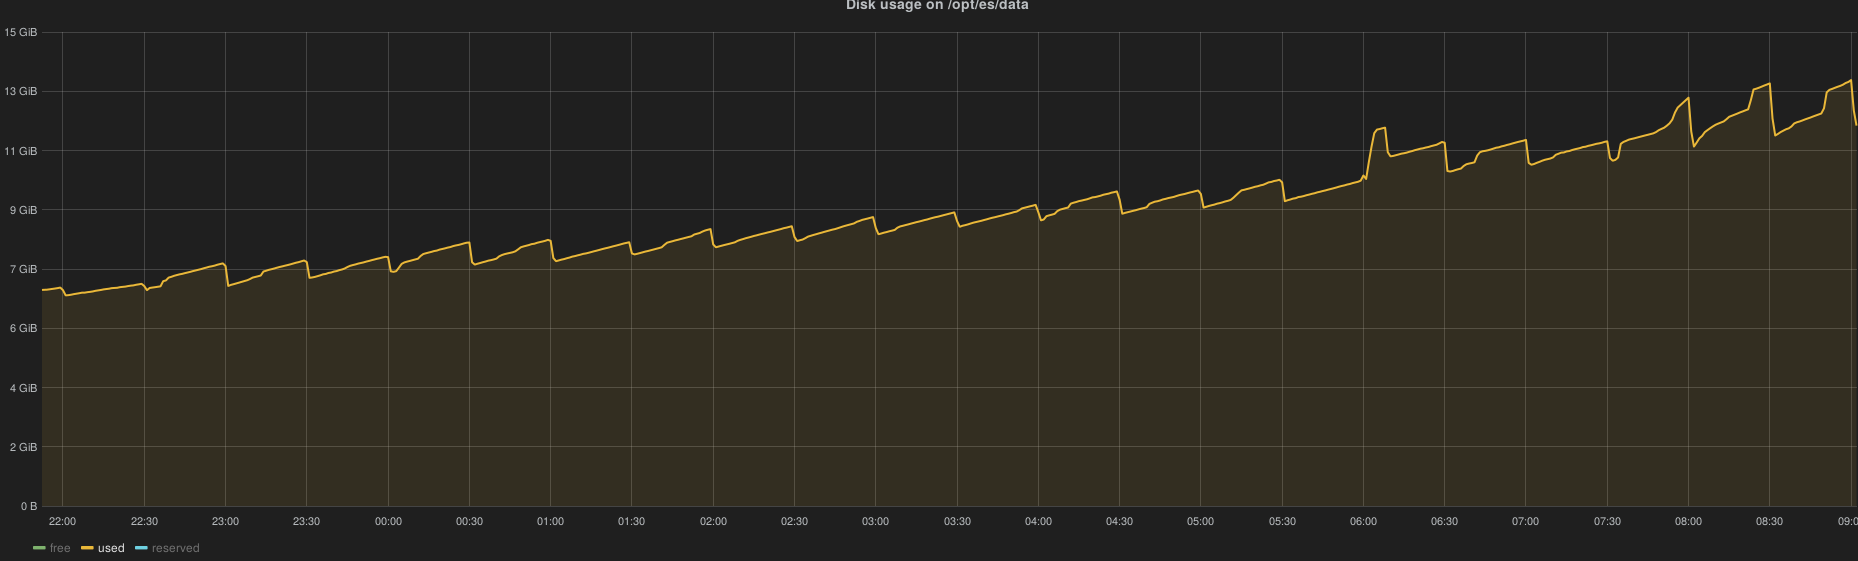Click the green color swatch beside "free"
The image size is (1858, 561).
coord(39,548)
